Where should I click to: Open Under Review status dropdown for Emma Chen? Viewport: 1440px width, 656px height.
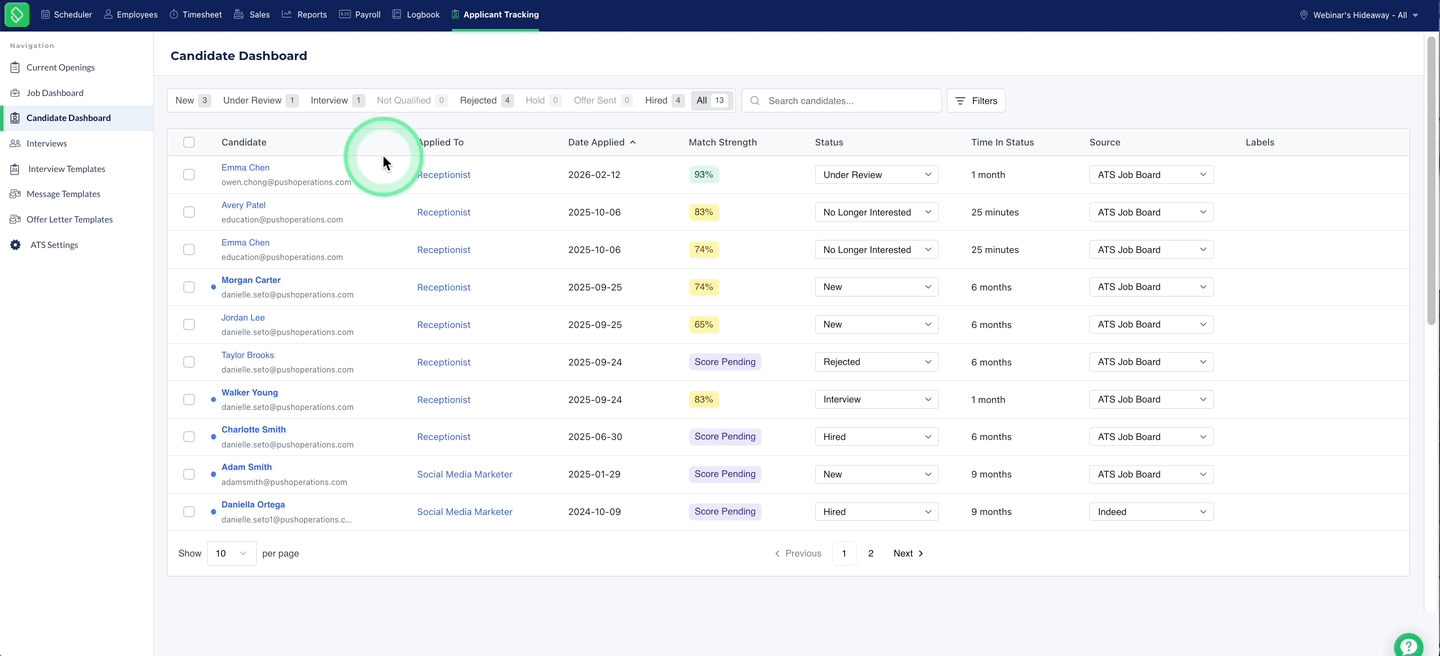[877, 175]
